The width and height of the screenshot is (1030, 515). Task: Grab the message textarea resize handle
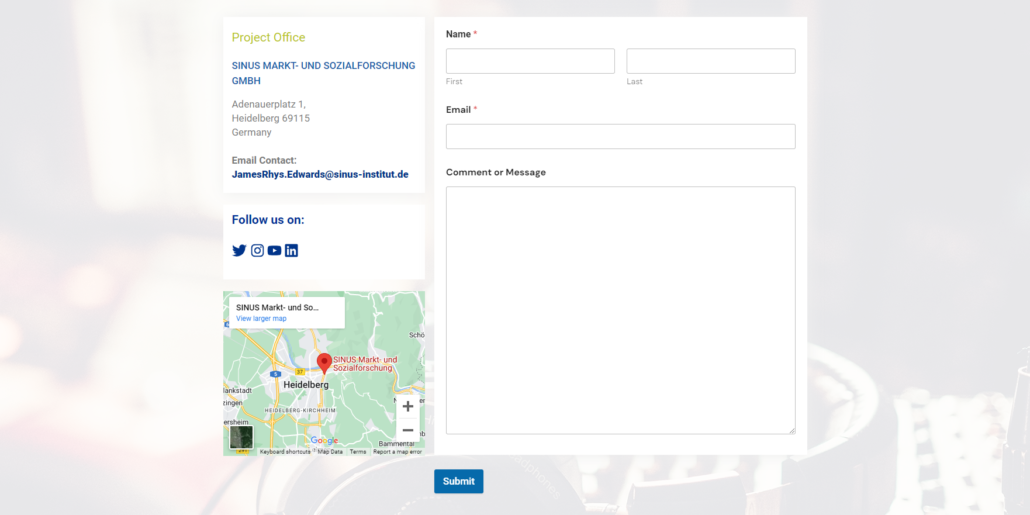(x=792, y=430)
